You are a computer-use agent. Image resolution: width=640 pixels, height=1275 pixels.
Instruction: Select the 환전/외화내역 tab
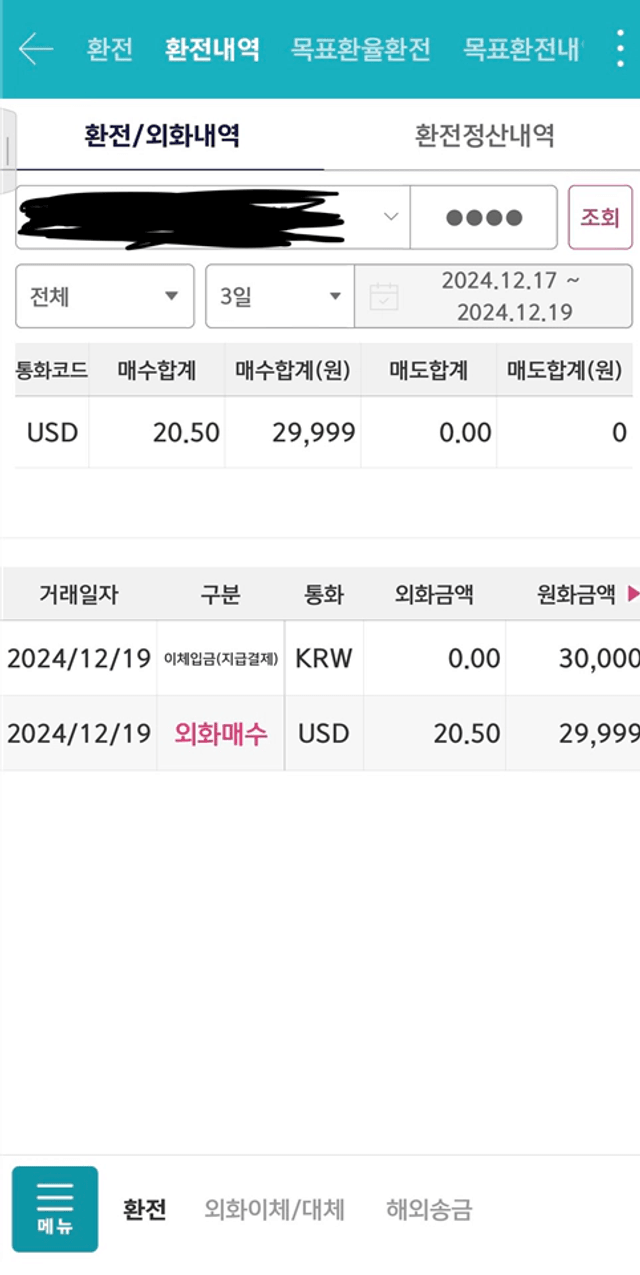click(x=162, y=135)
